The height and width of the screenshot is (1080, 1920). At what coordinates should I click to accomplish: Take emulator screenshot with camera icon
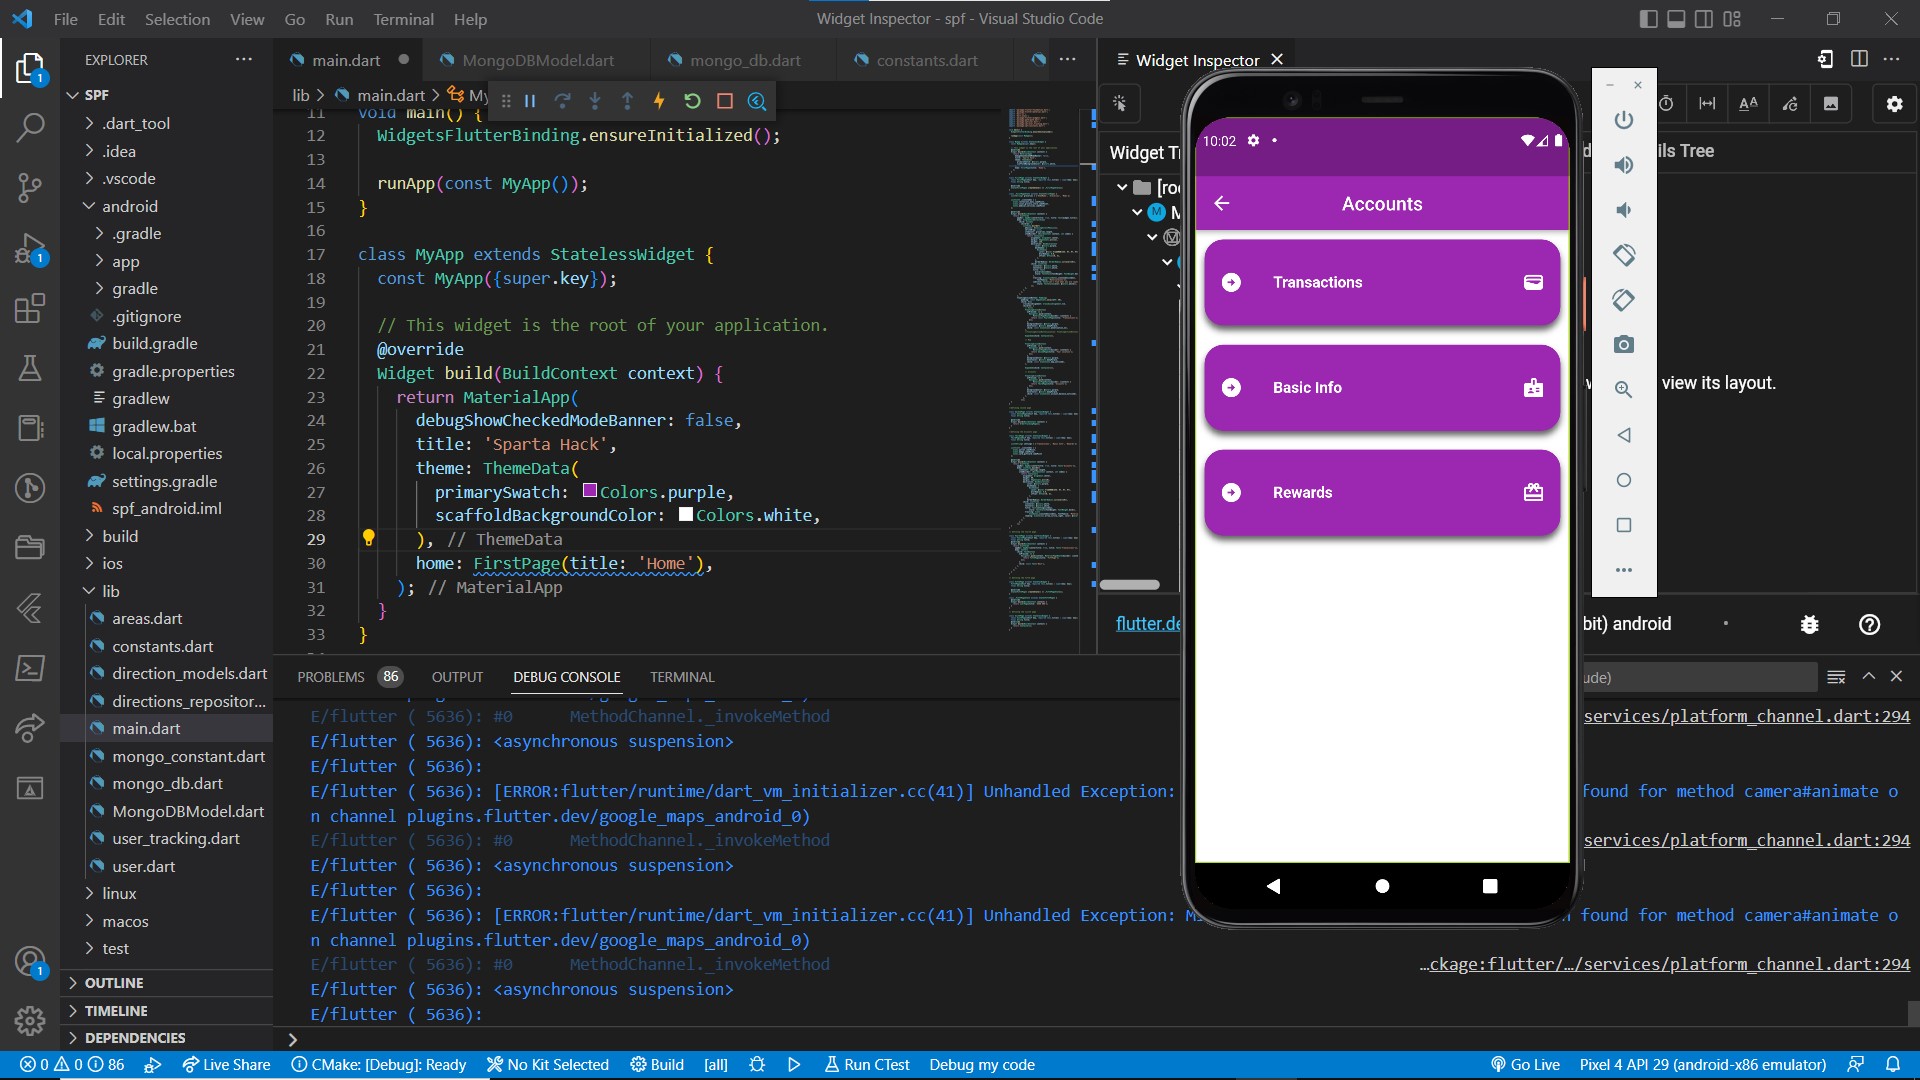pyautogui.click(x=1624, y=345)
